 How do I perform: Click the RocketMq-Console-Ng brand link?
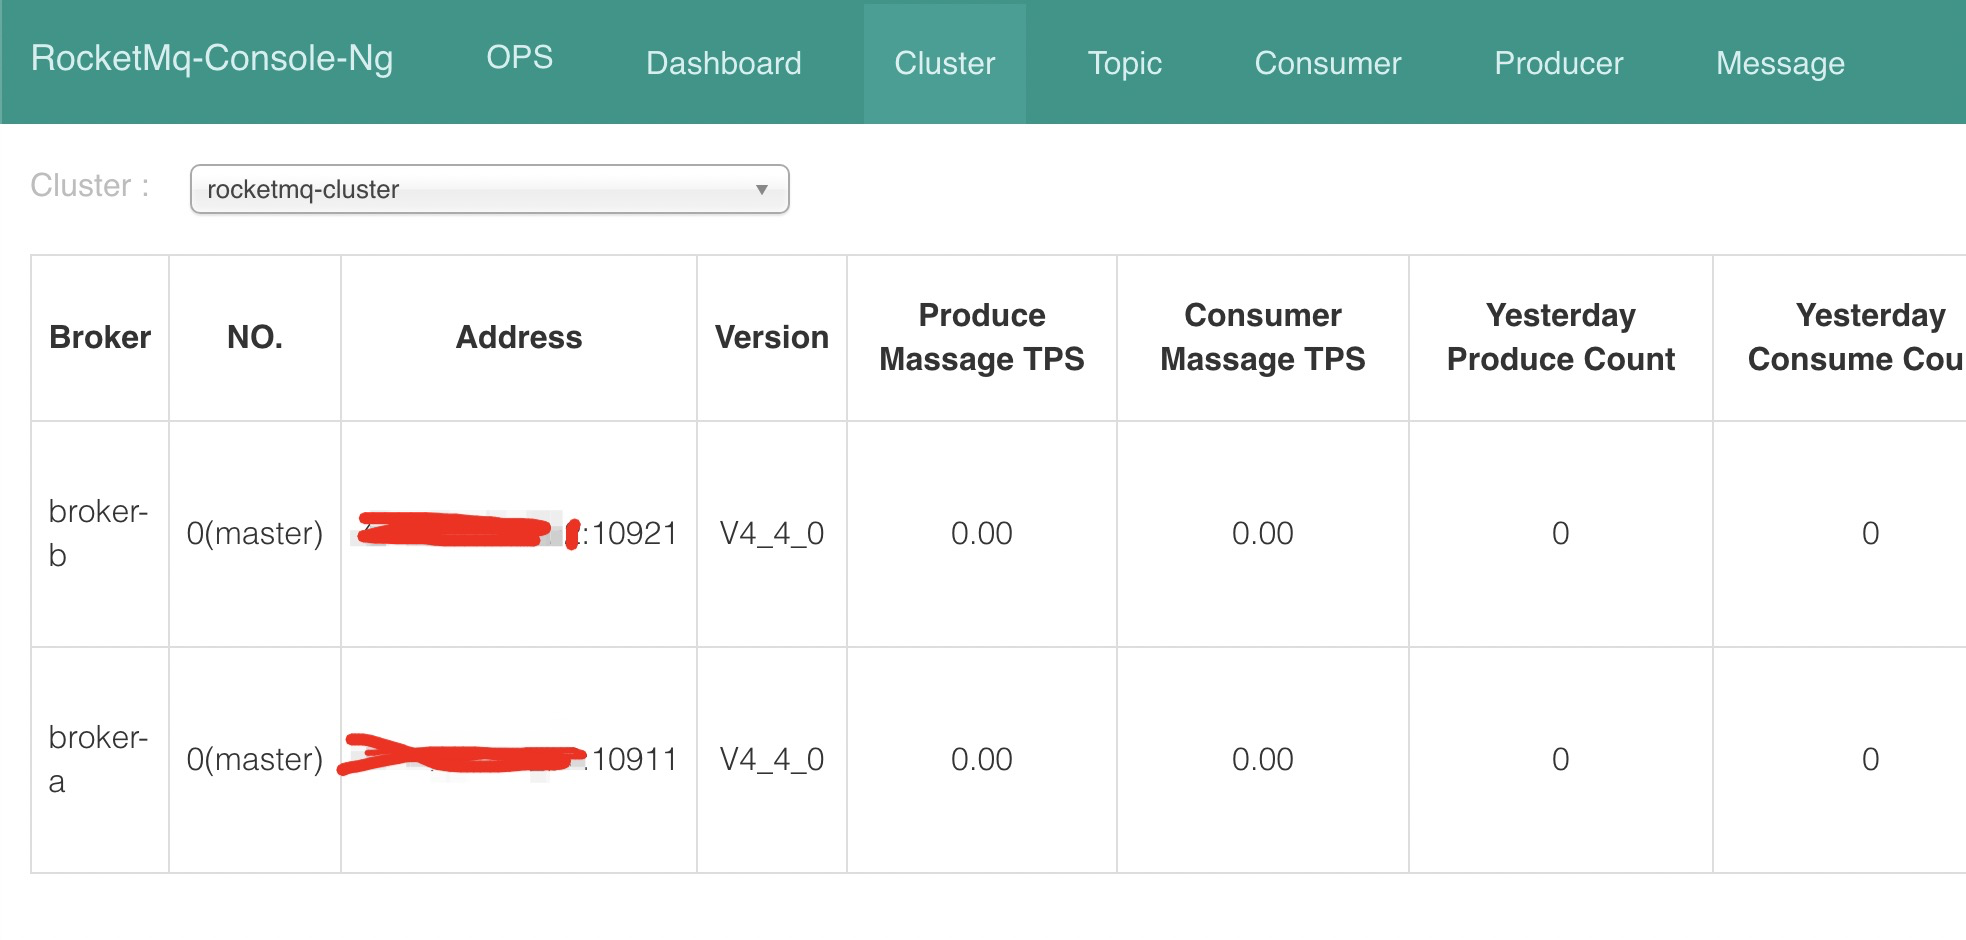(212, 59)
